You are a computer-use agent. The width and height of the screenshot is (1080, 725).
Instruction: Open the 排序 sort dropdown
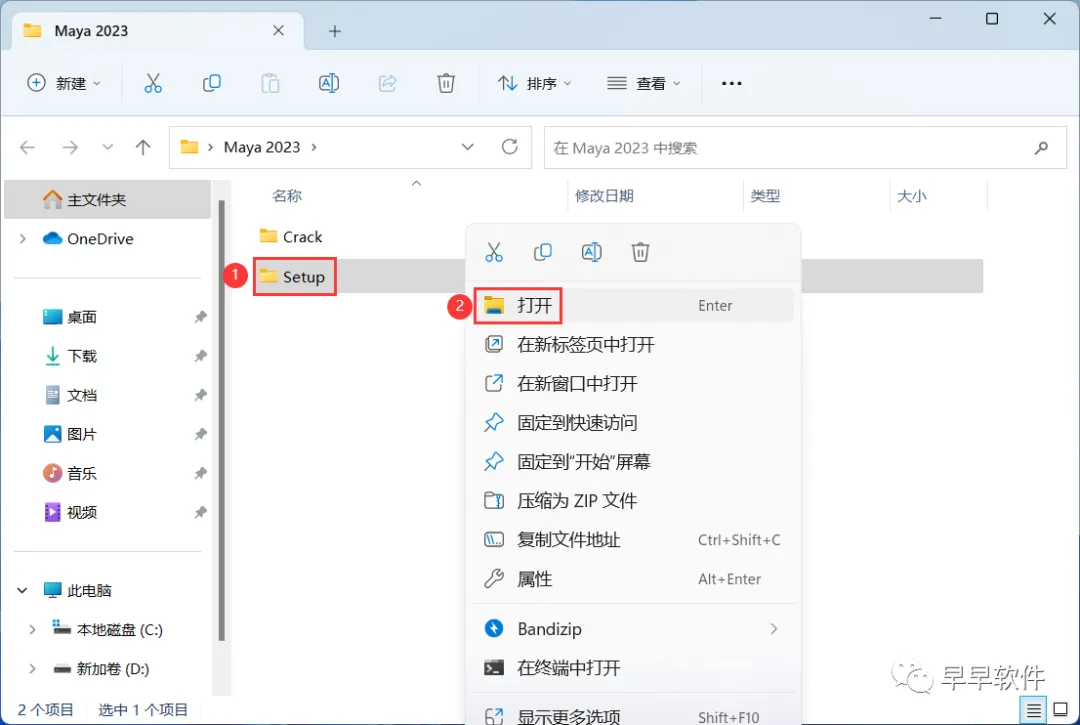(x=534, y=83)
